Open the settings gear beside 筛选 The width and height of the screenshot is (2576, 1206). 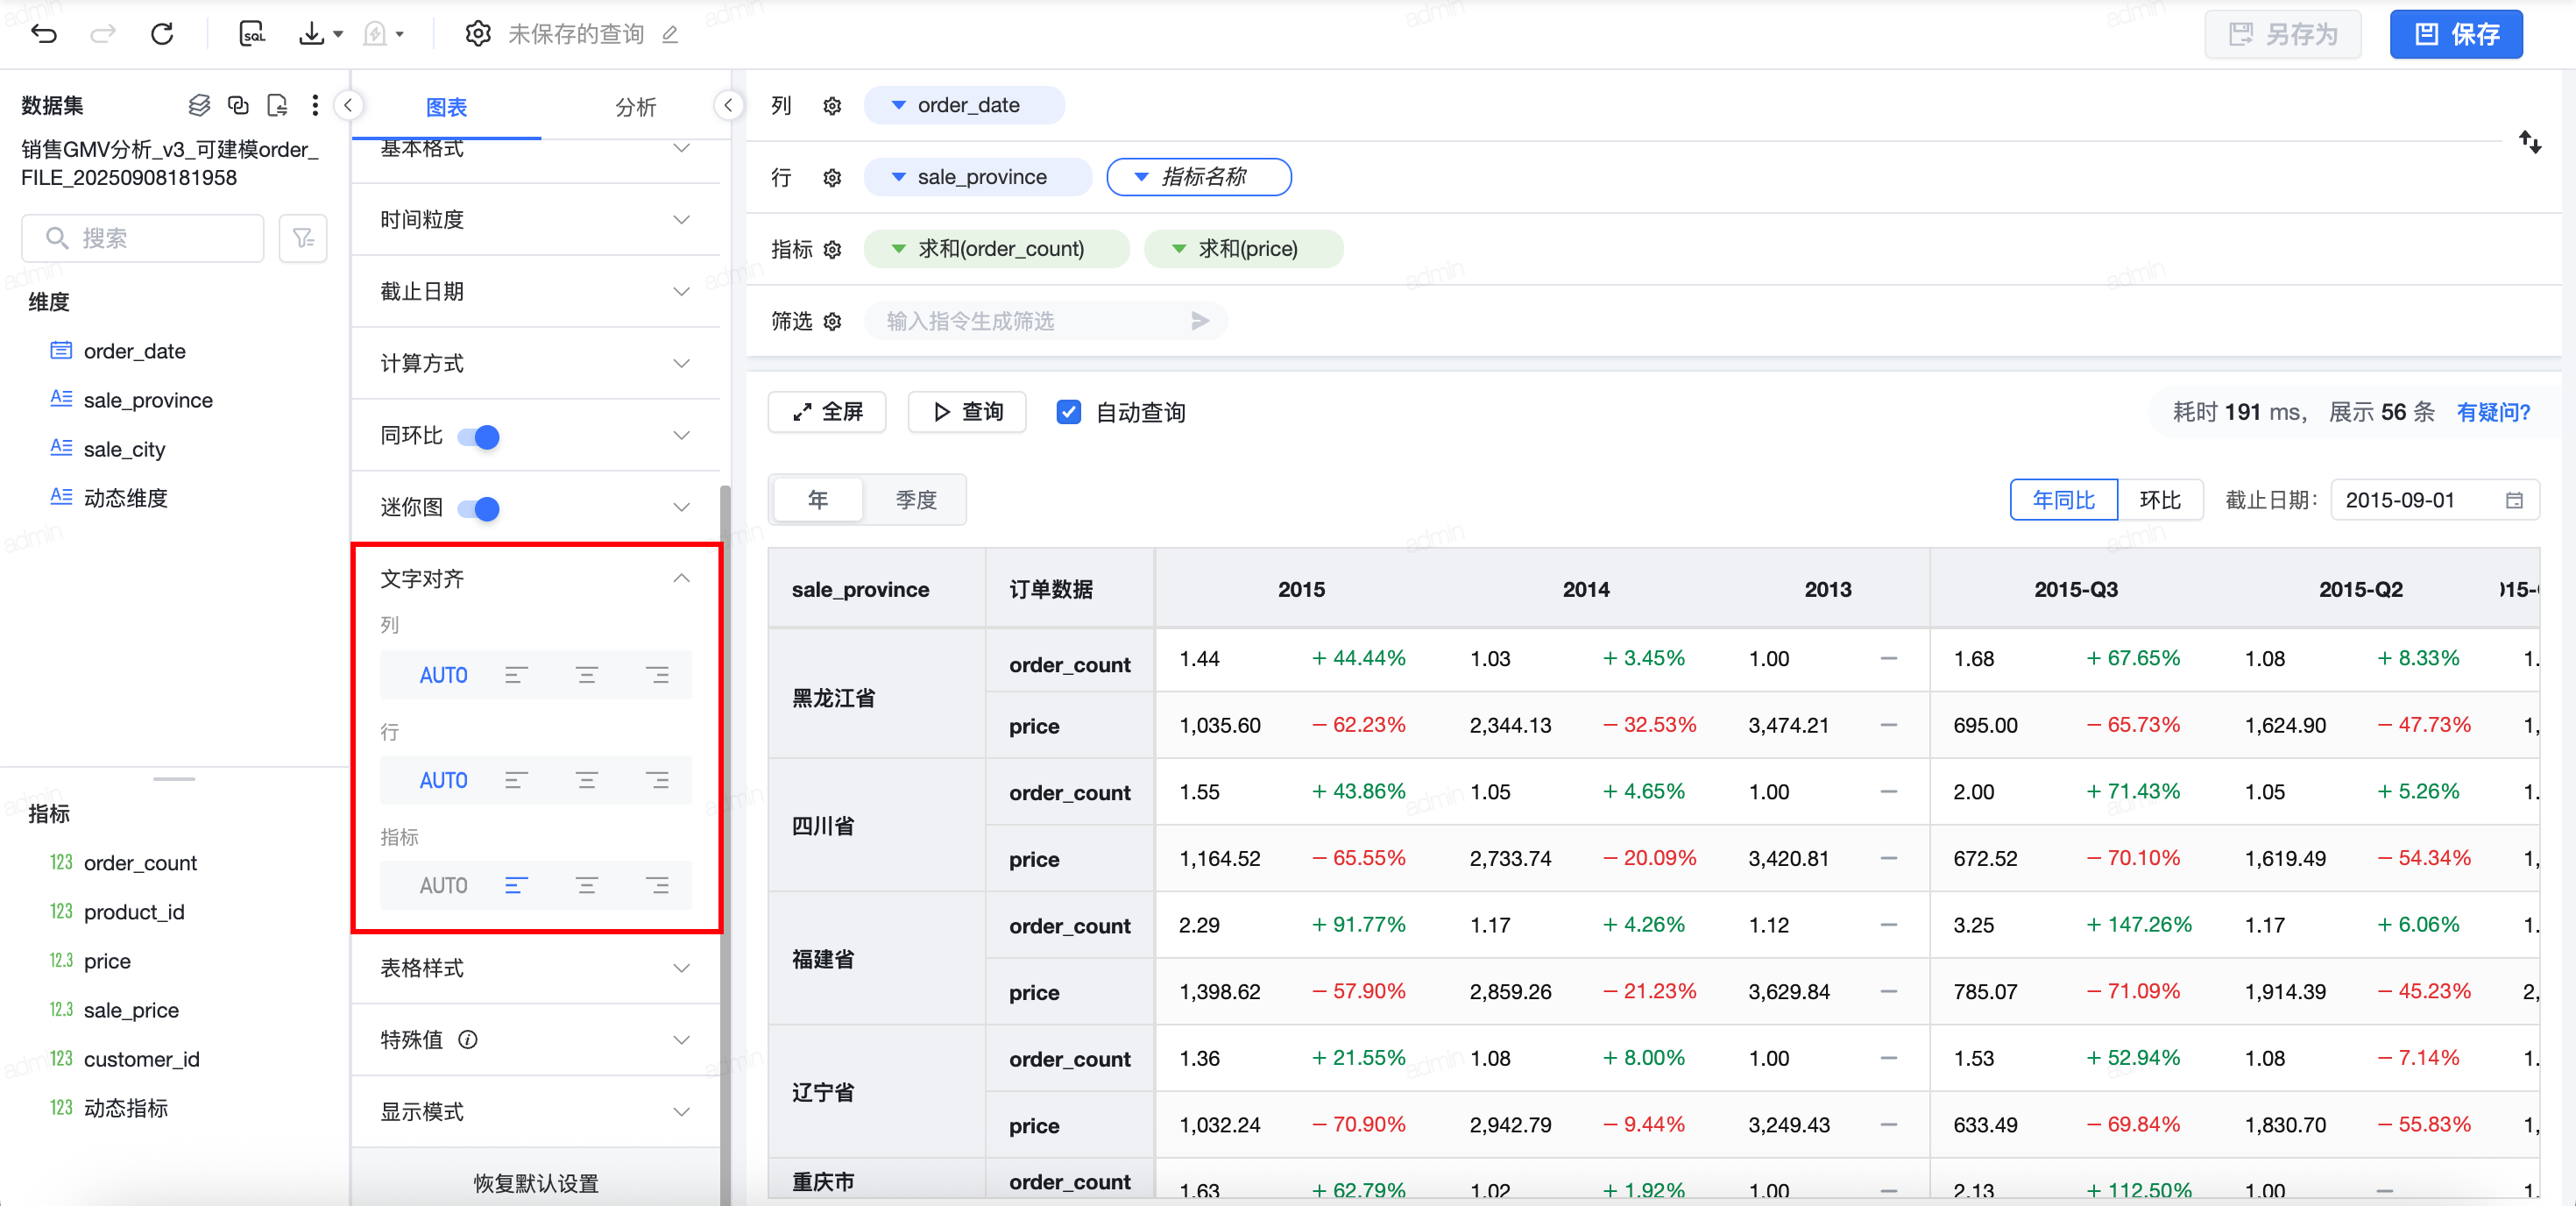(832, 321)
